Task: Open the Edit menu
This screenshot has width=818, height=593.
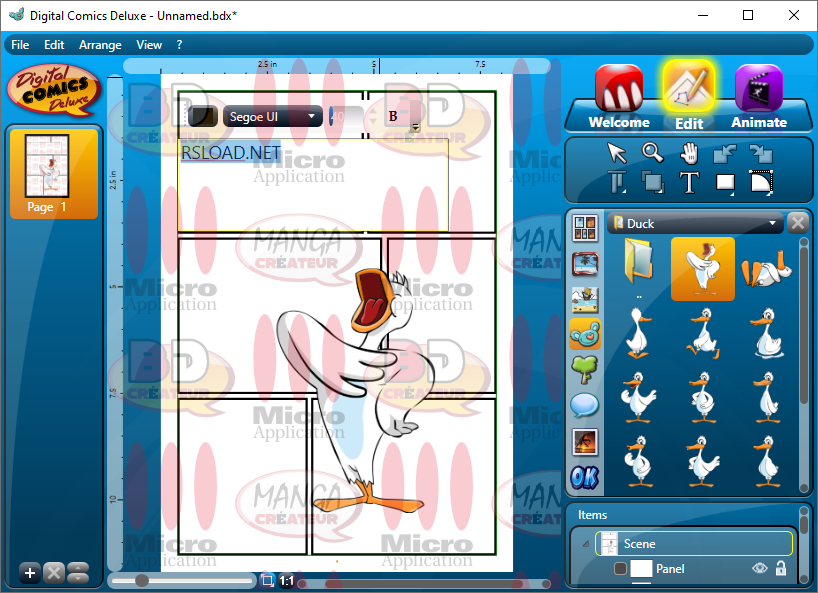Action: [54, 45]
